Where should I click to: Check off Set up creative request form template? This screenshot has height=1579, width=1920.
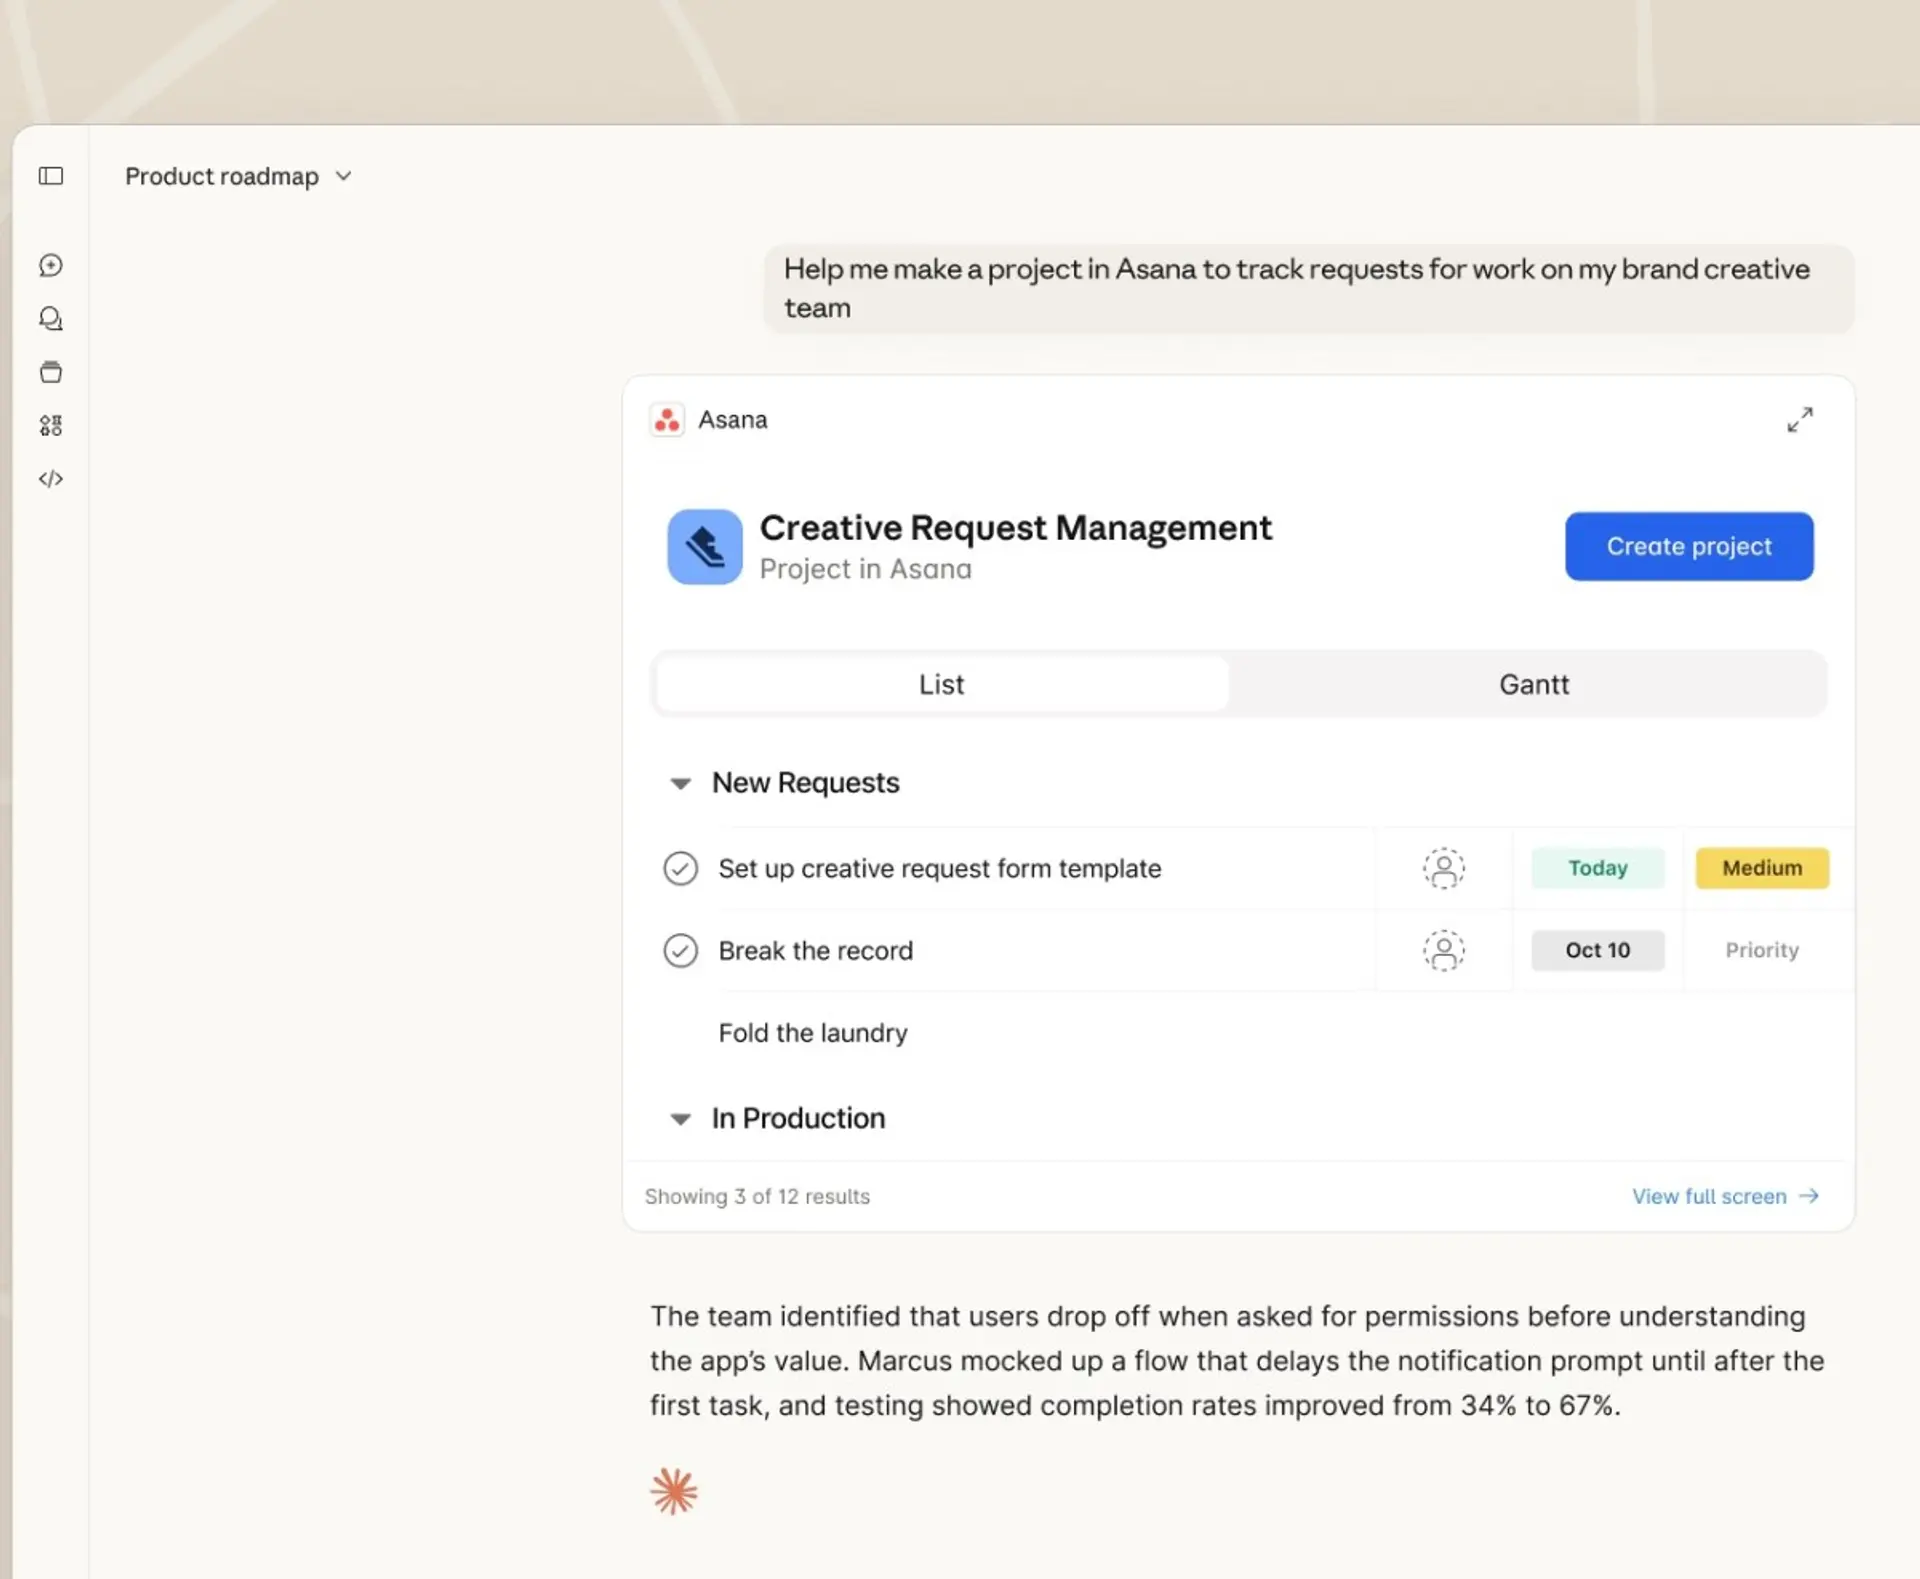681,868
